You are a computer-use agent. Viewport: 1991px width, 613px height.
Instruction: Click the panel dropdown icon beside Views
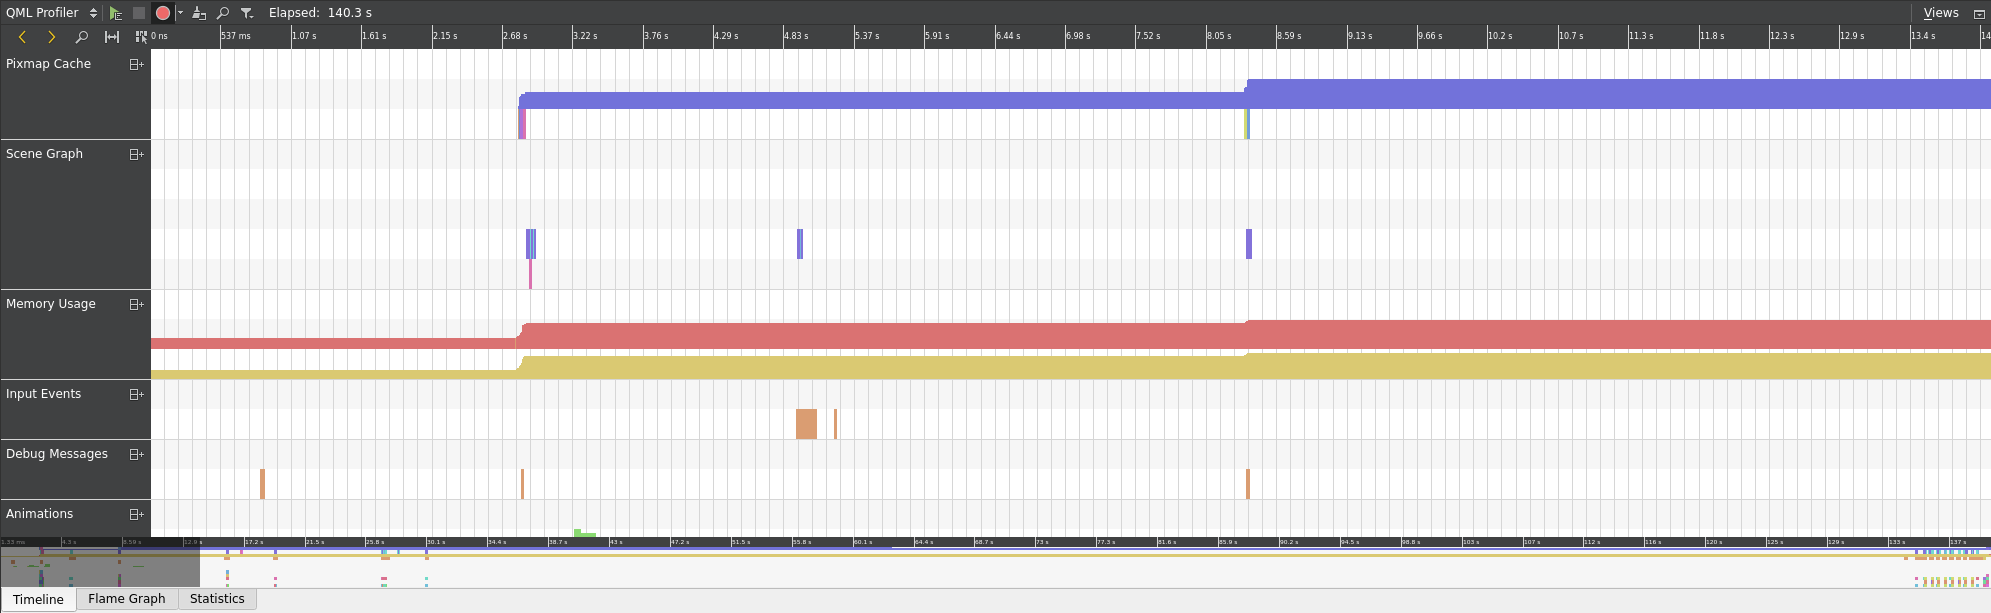pos(1978,13)
